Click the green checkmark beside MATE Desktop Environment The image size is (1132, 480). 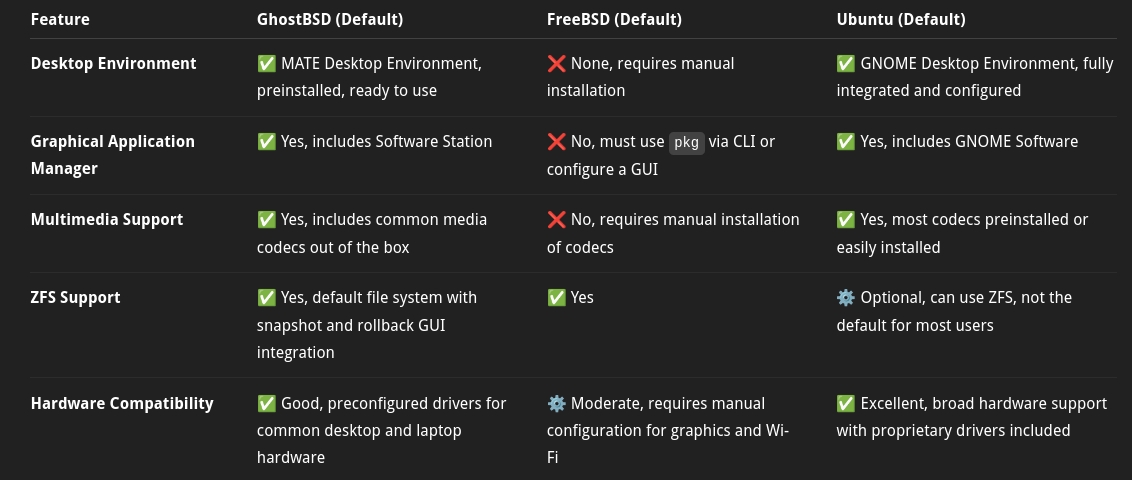point(266,64)
